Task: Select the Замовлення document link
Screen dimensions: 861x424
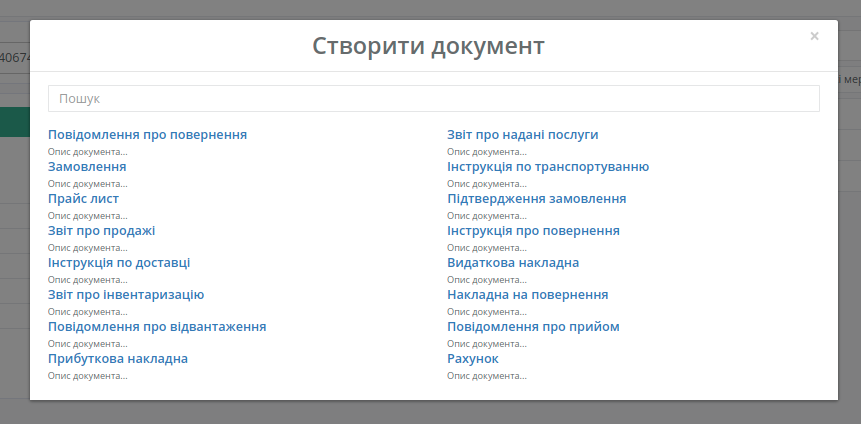Action: [x=87, y=166]
